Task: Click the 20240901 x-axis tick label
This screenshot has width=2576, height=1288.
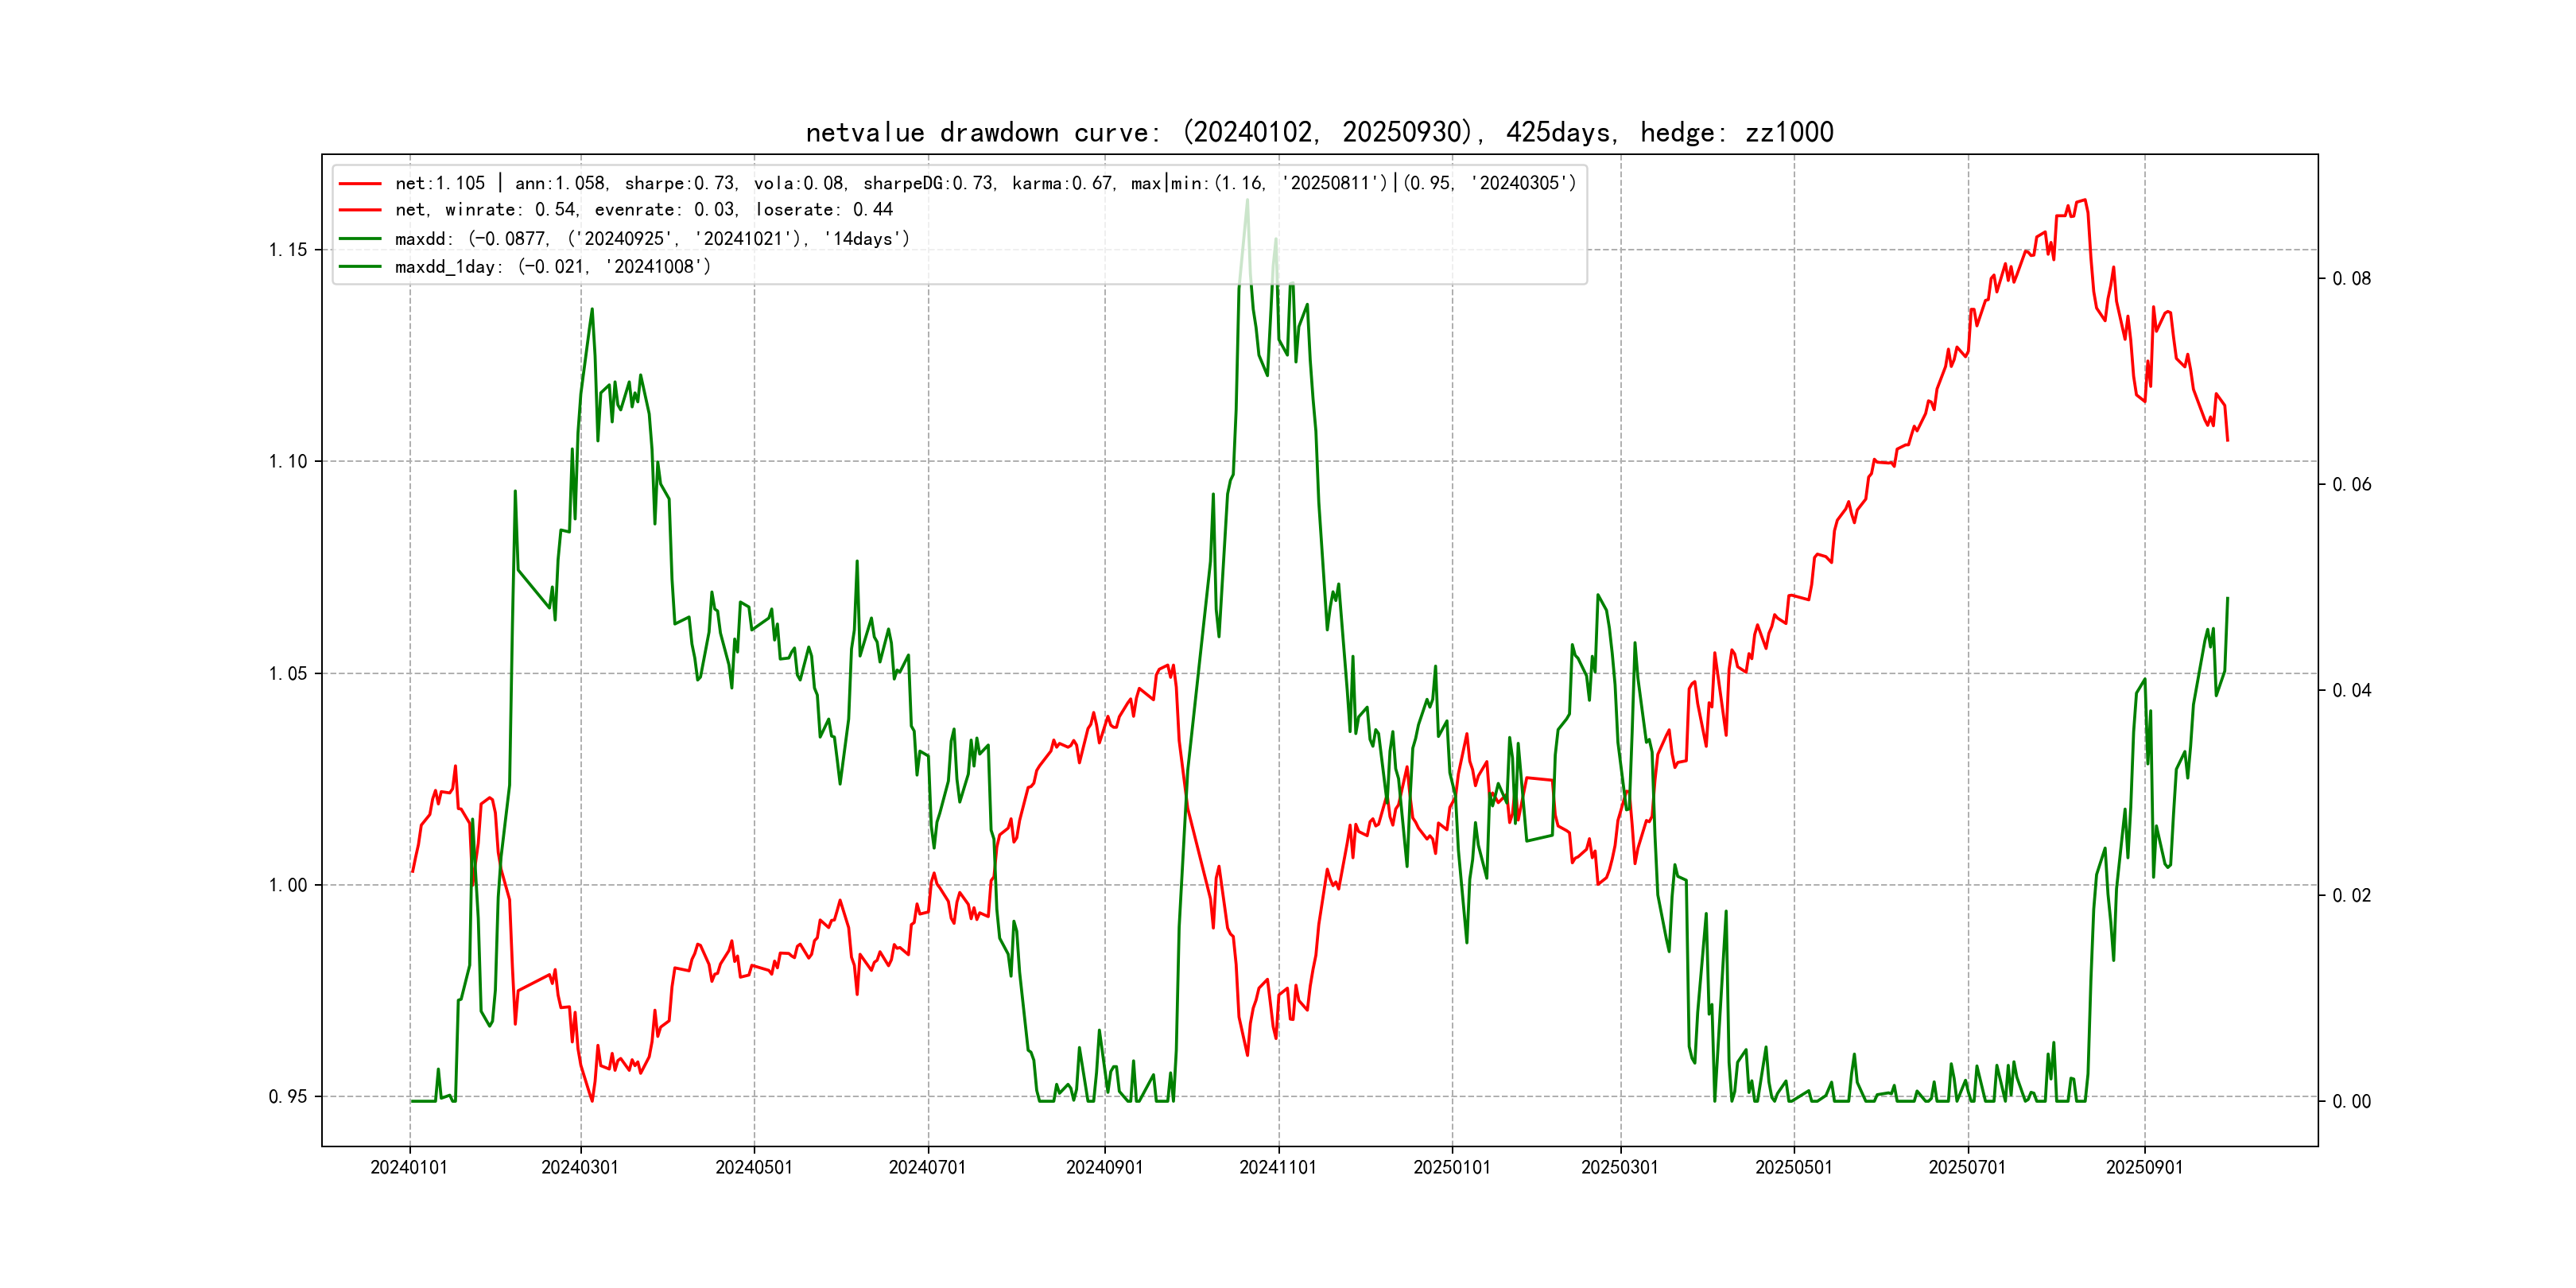Action: (1104, 1168)
